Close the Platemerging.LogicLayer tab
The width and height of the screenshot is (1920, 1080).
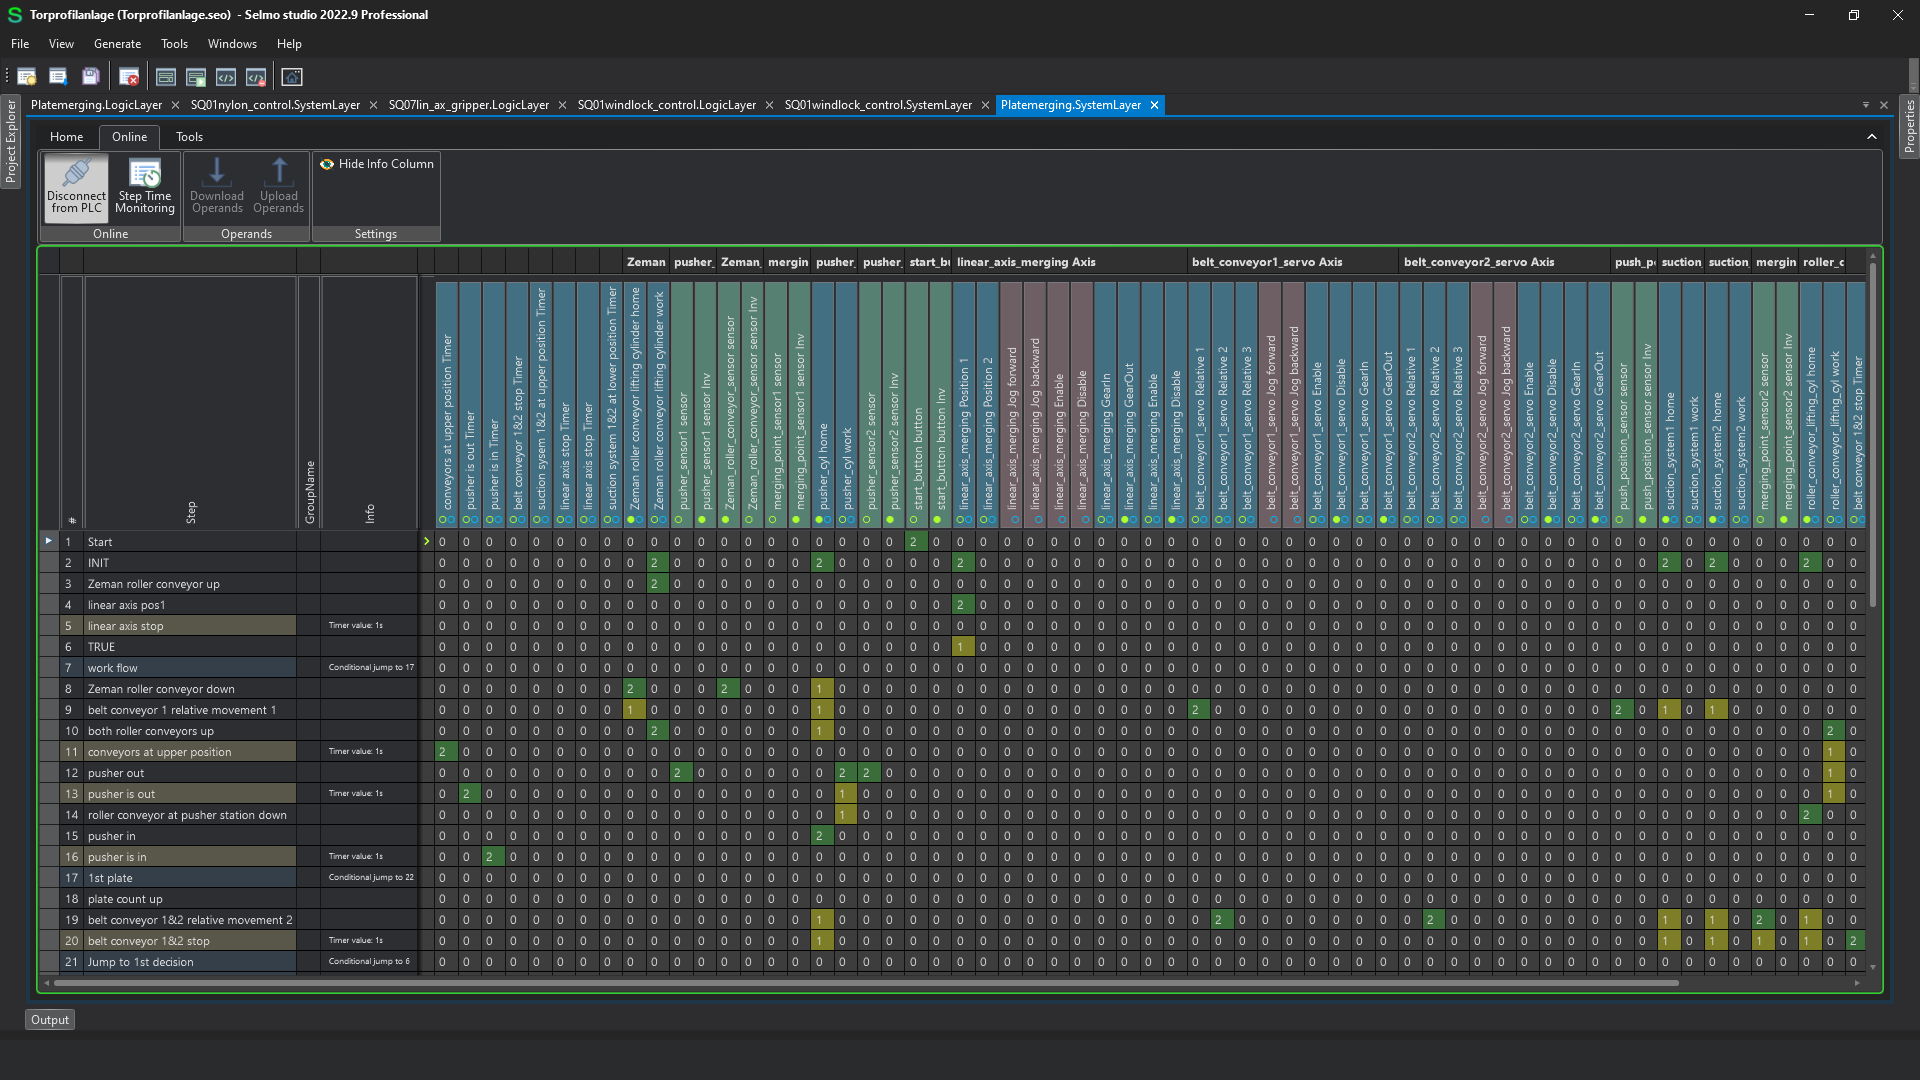(176, 105)
